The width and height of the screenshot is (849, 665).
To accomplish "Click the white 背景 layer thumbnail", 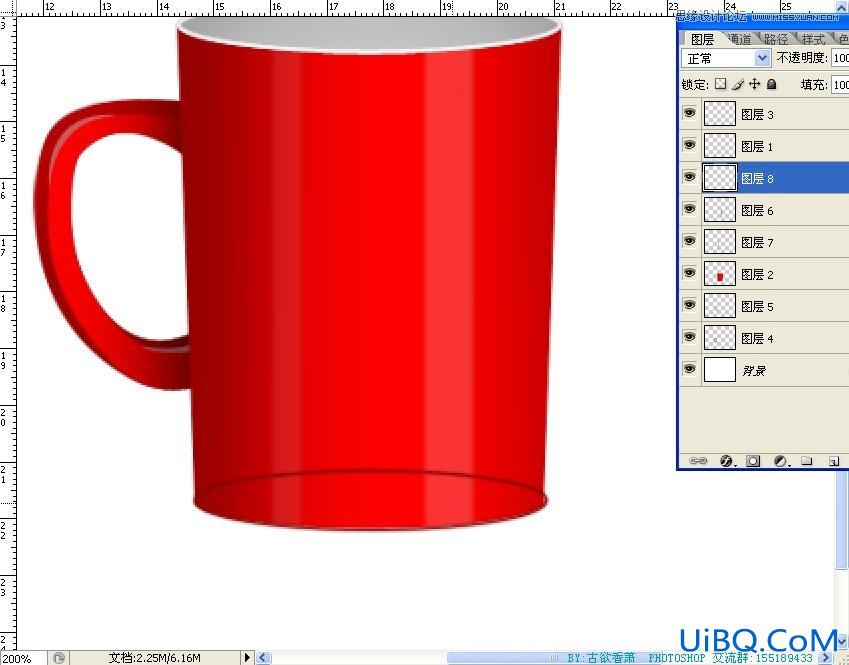I will tap(720, 369).
